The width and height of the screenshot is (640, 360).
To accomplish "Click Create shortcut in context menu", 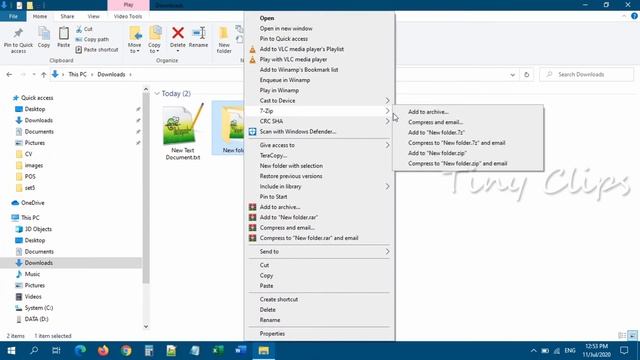I will pos(279,299).
